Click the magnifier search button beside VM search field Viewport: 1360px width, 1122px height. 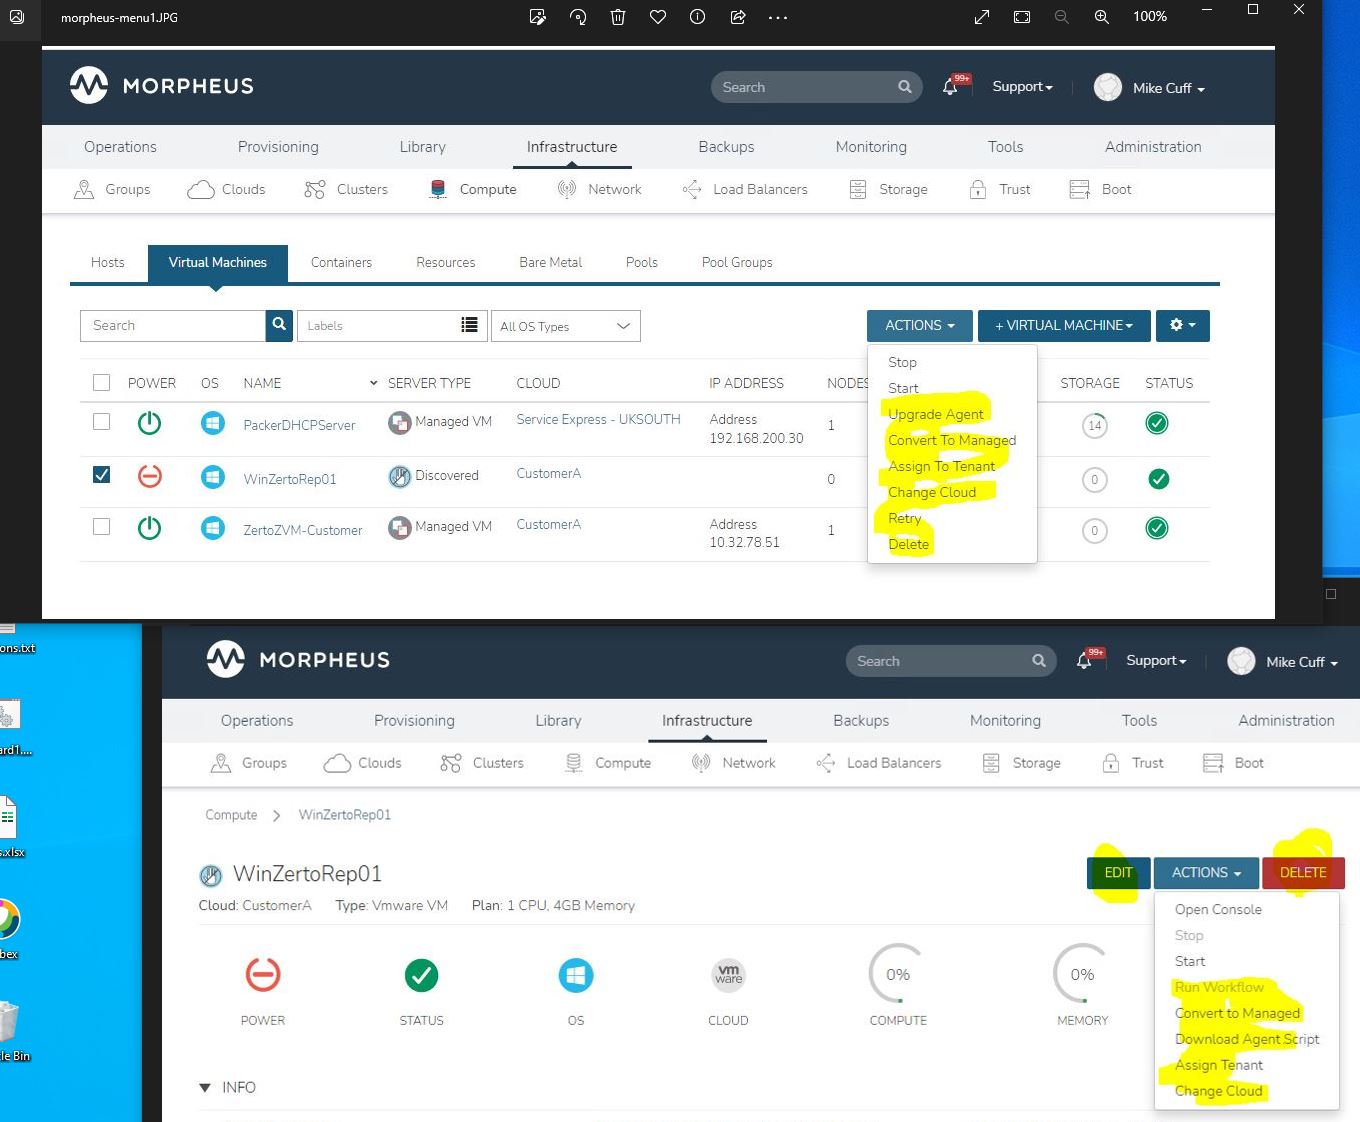point(279,325)
